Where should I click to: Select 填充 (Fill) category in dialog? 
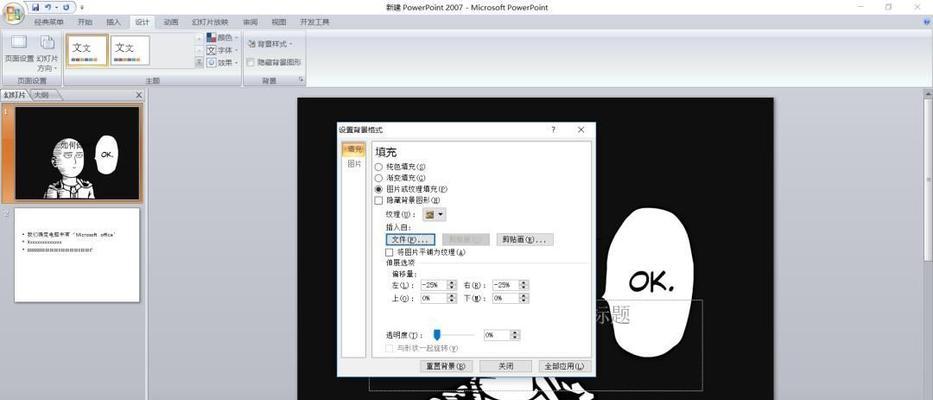354,149
